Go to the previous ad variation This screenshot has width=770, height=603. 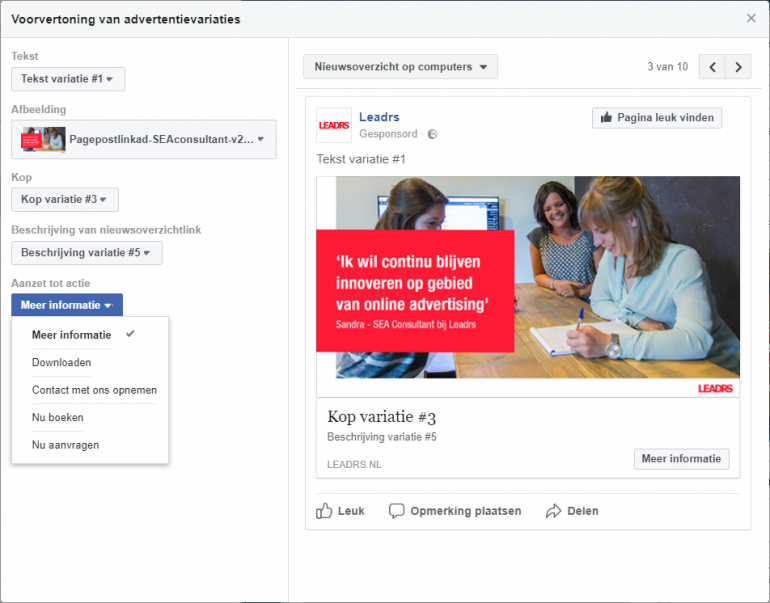pyautogui.click(x=713, y=67)
